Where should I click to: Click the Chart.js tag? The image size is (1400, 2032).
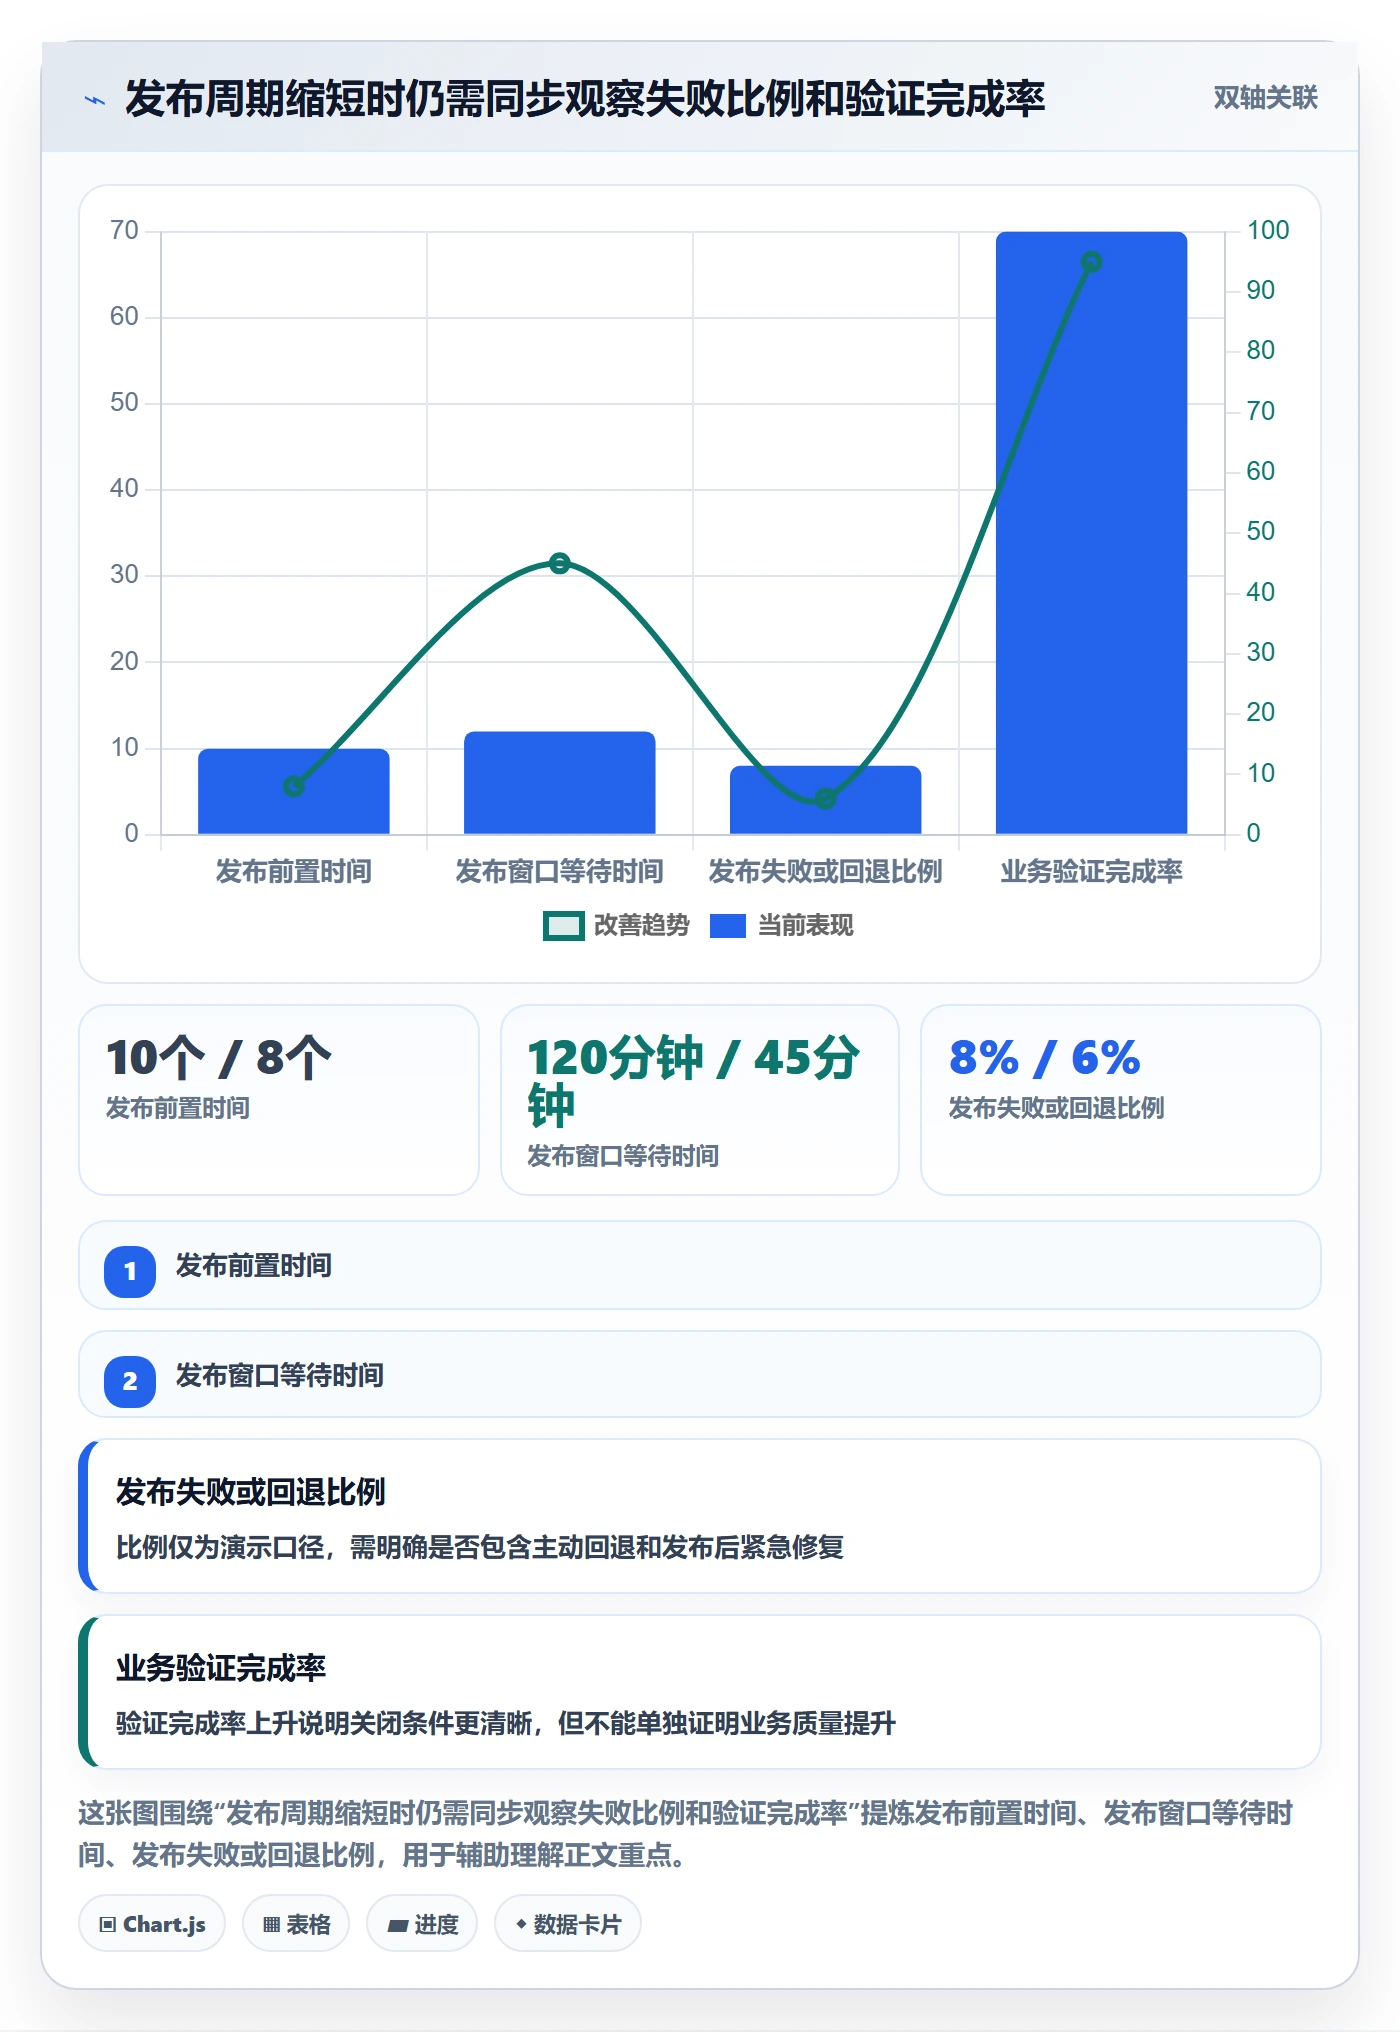coord(152,1924)
